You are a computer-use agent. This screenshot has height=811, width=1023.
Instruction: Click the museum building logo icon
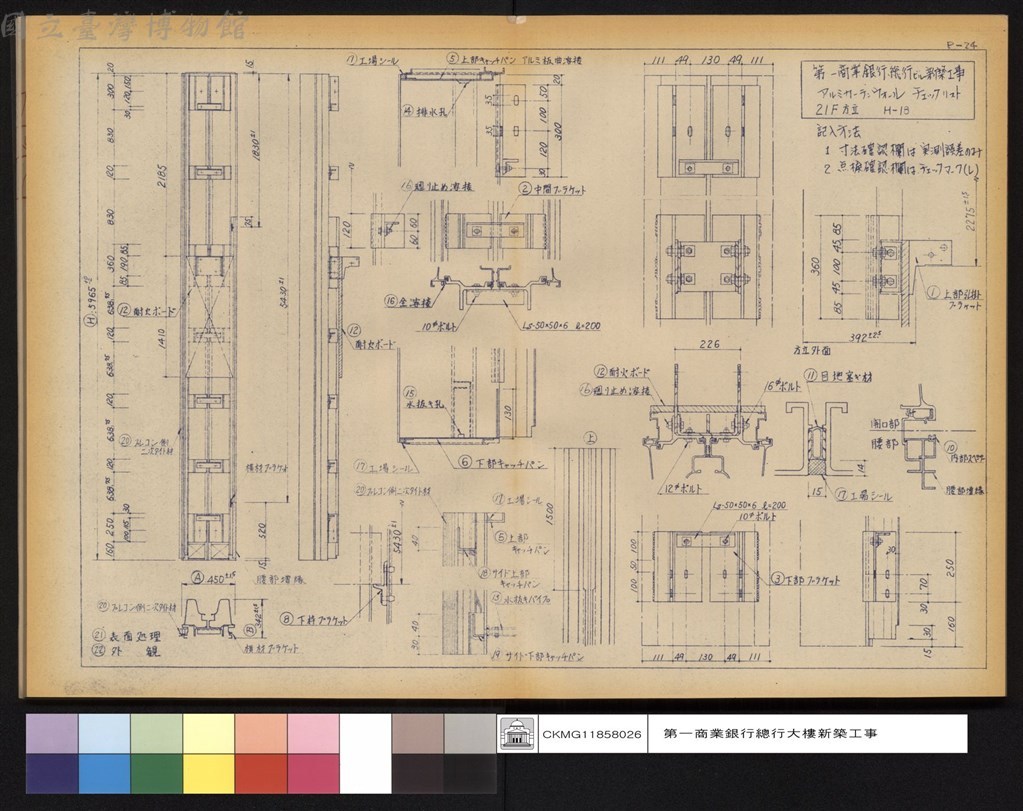point(517,733)
